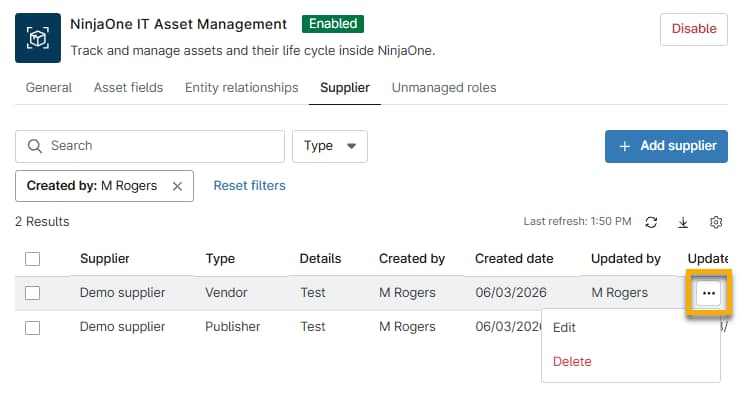Viewport: 742px width, 393px height.
Task: Remove the Created by M Rogers filter chip
Action: 177,186
